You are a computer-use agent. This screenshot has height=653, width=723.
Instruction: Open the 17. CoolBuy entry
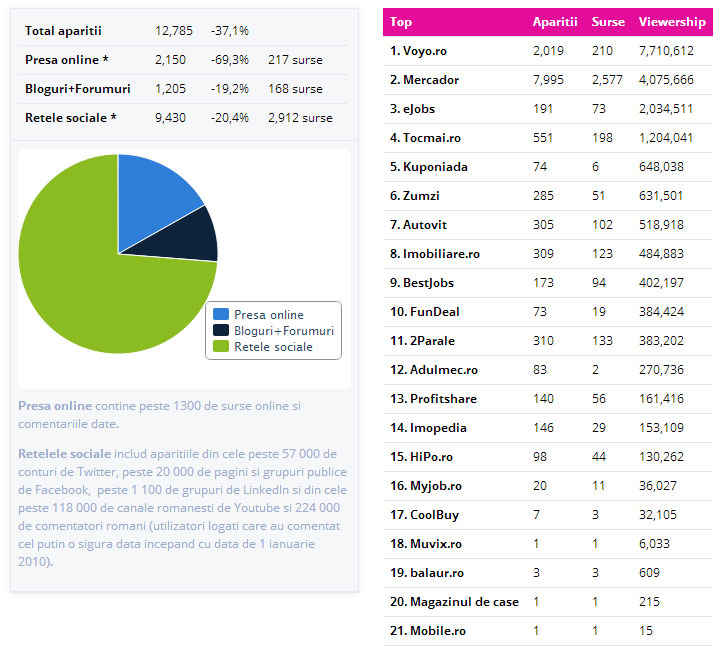click(x=424, y=516)
